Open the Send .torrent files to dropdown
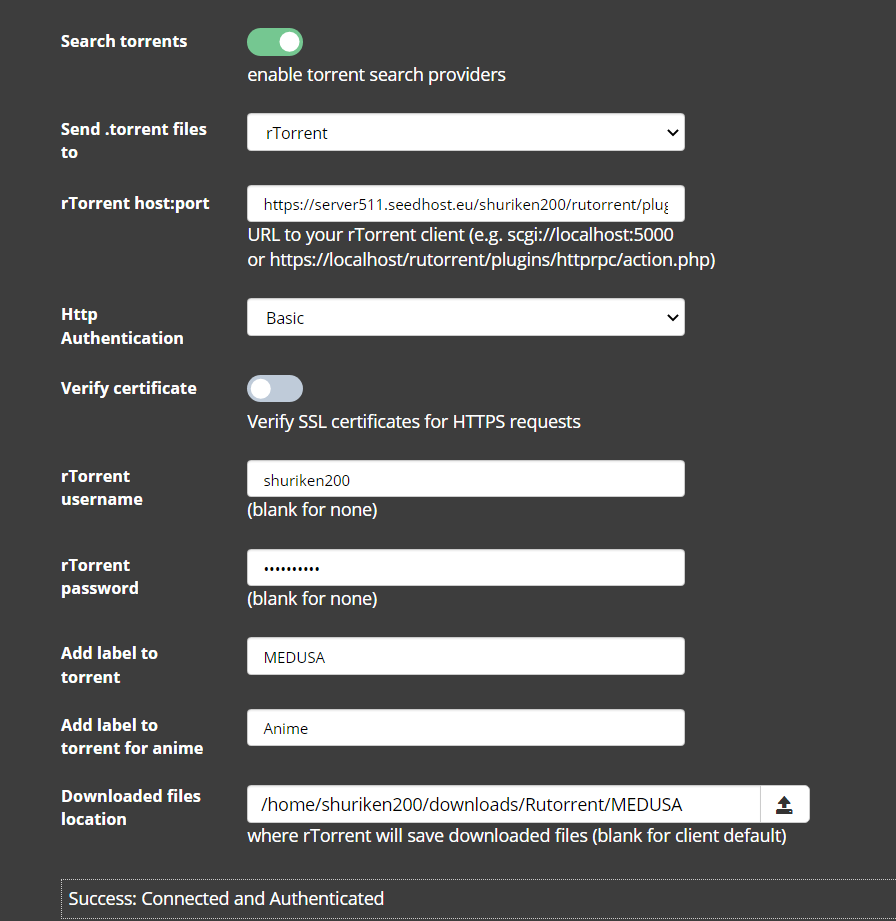Viewport: 896px width, 921px height. pos(465,131)
